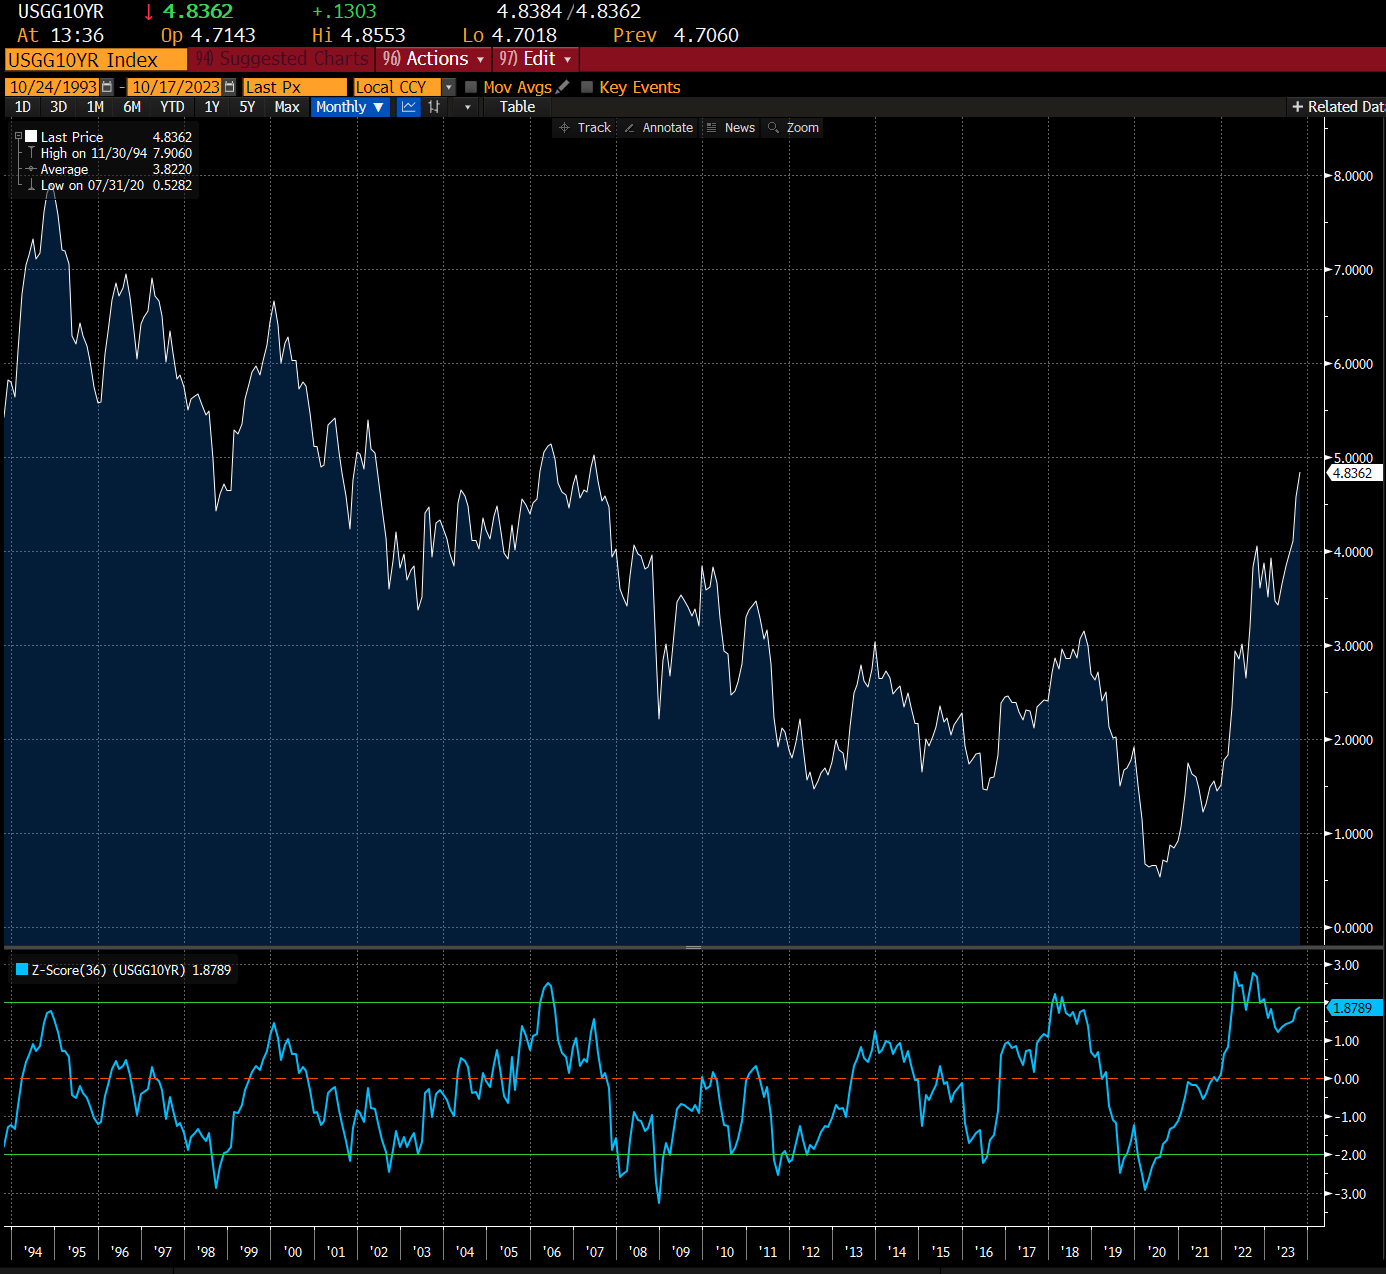Click the Track button label

tap(594, 128)
